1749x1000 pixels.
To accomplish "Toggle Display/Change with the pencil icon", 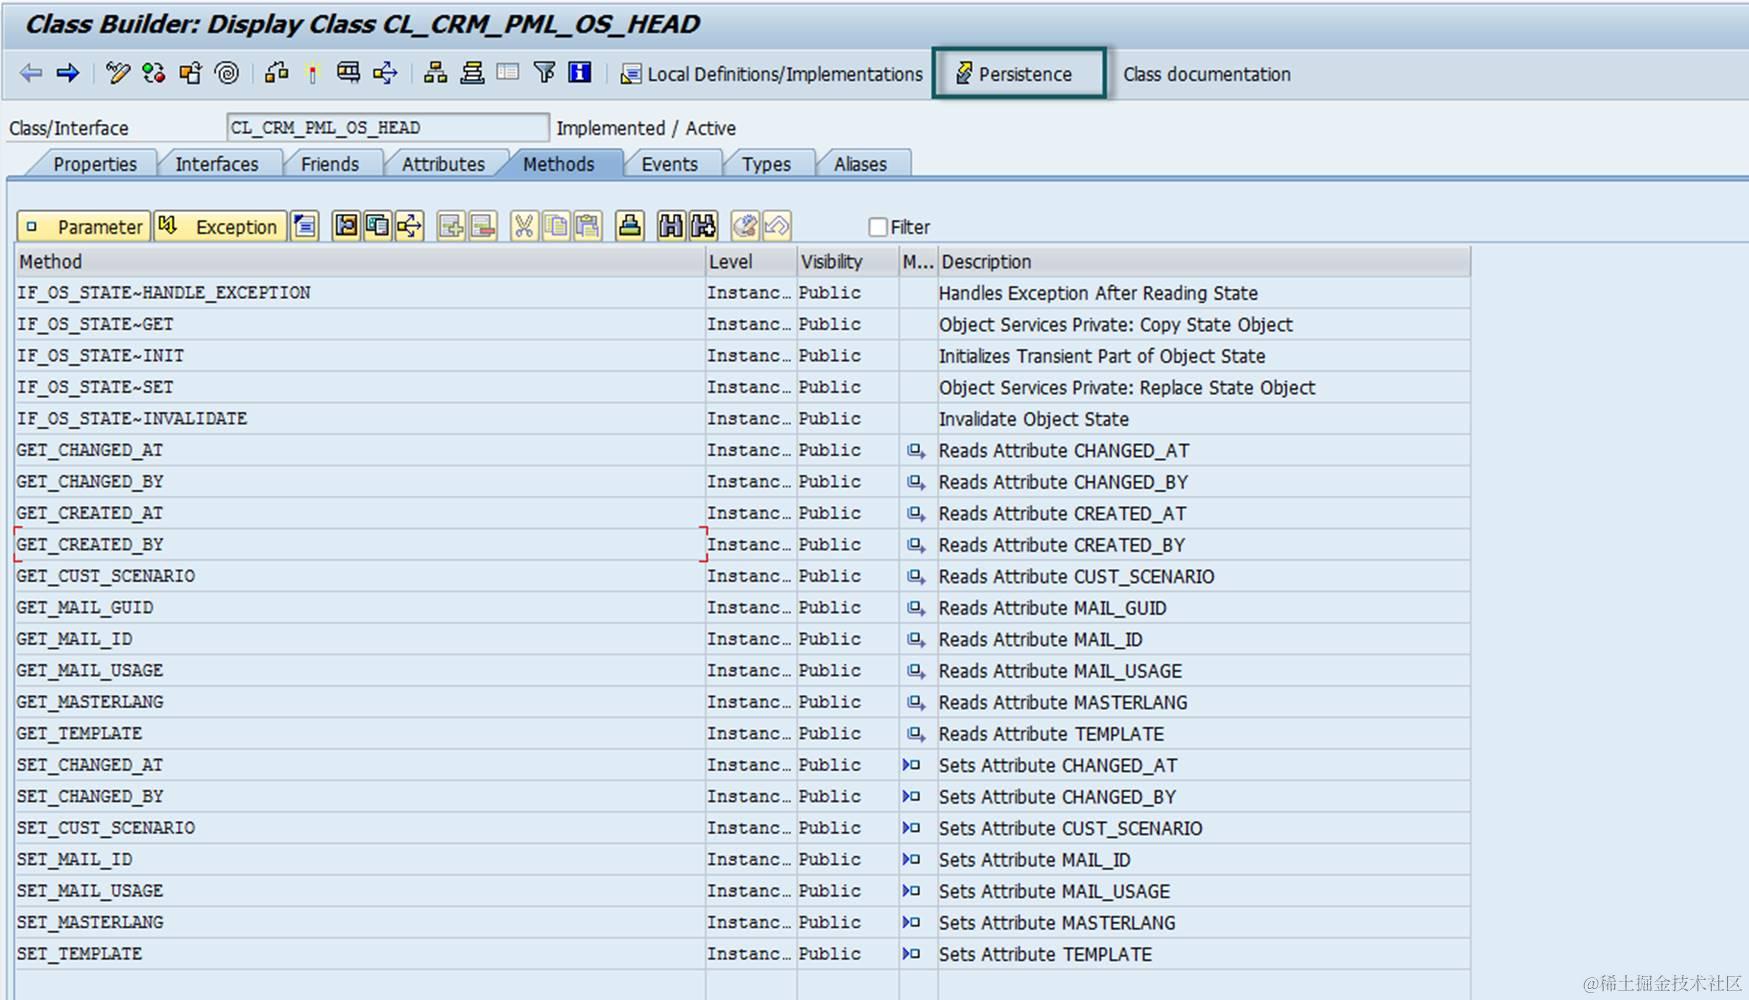I will pos(118,73).
